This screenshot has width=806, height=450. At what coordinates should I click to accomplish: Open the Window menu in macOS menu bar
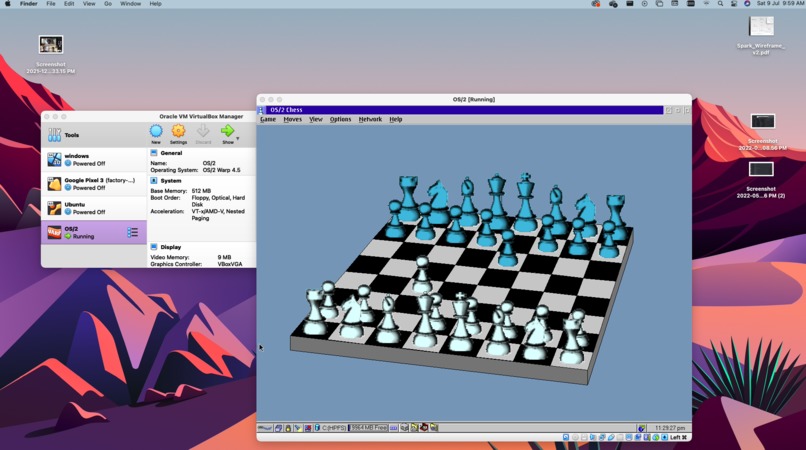click(x=131, y=4)
